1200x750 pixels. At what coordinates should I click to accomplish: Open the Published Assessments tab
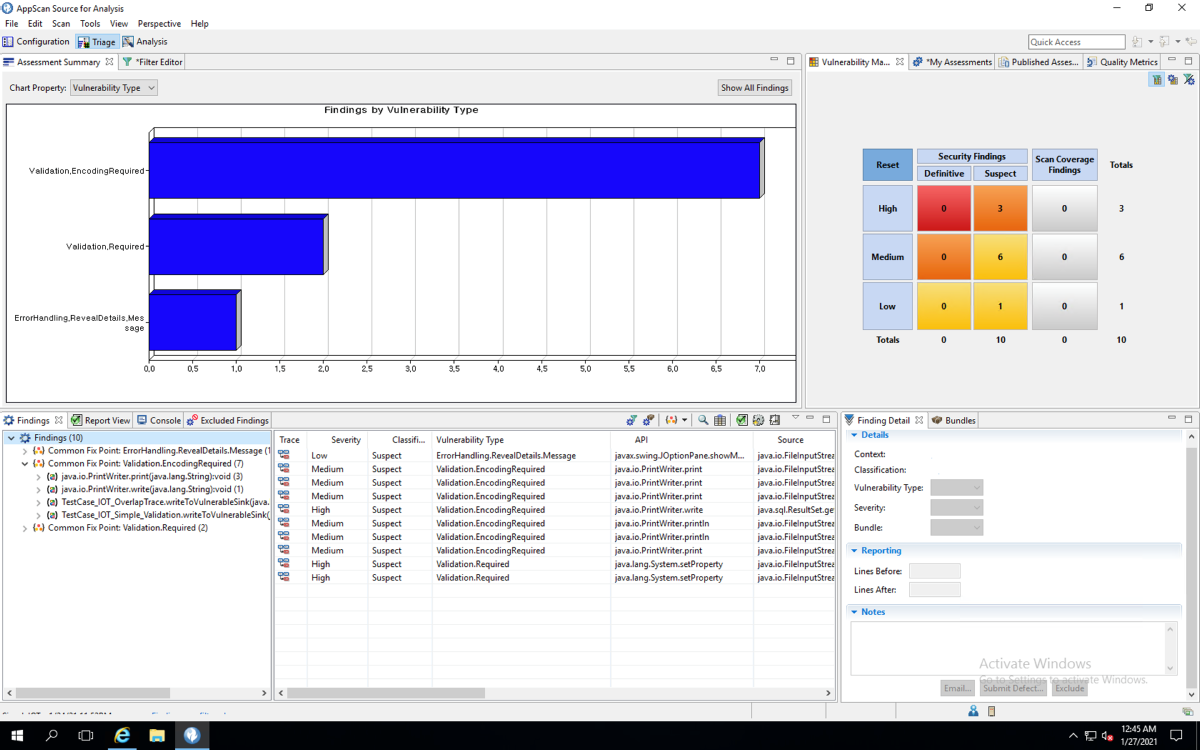(x=1038, y=62)
